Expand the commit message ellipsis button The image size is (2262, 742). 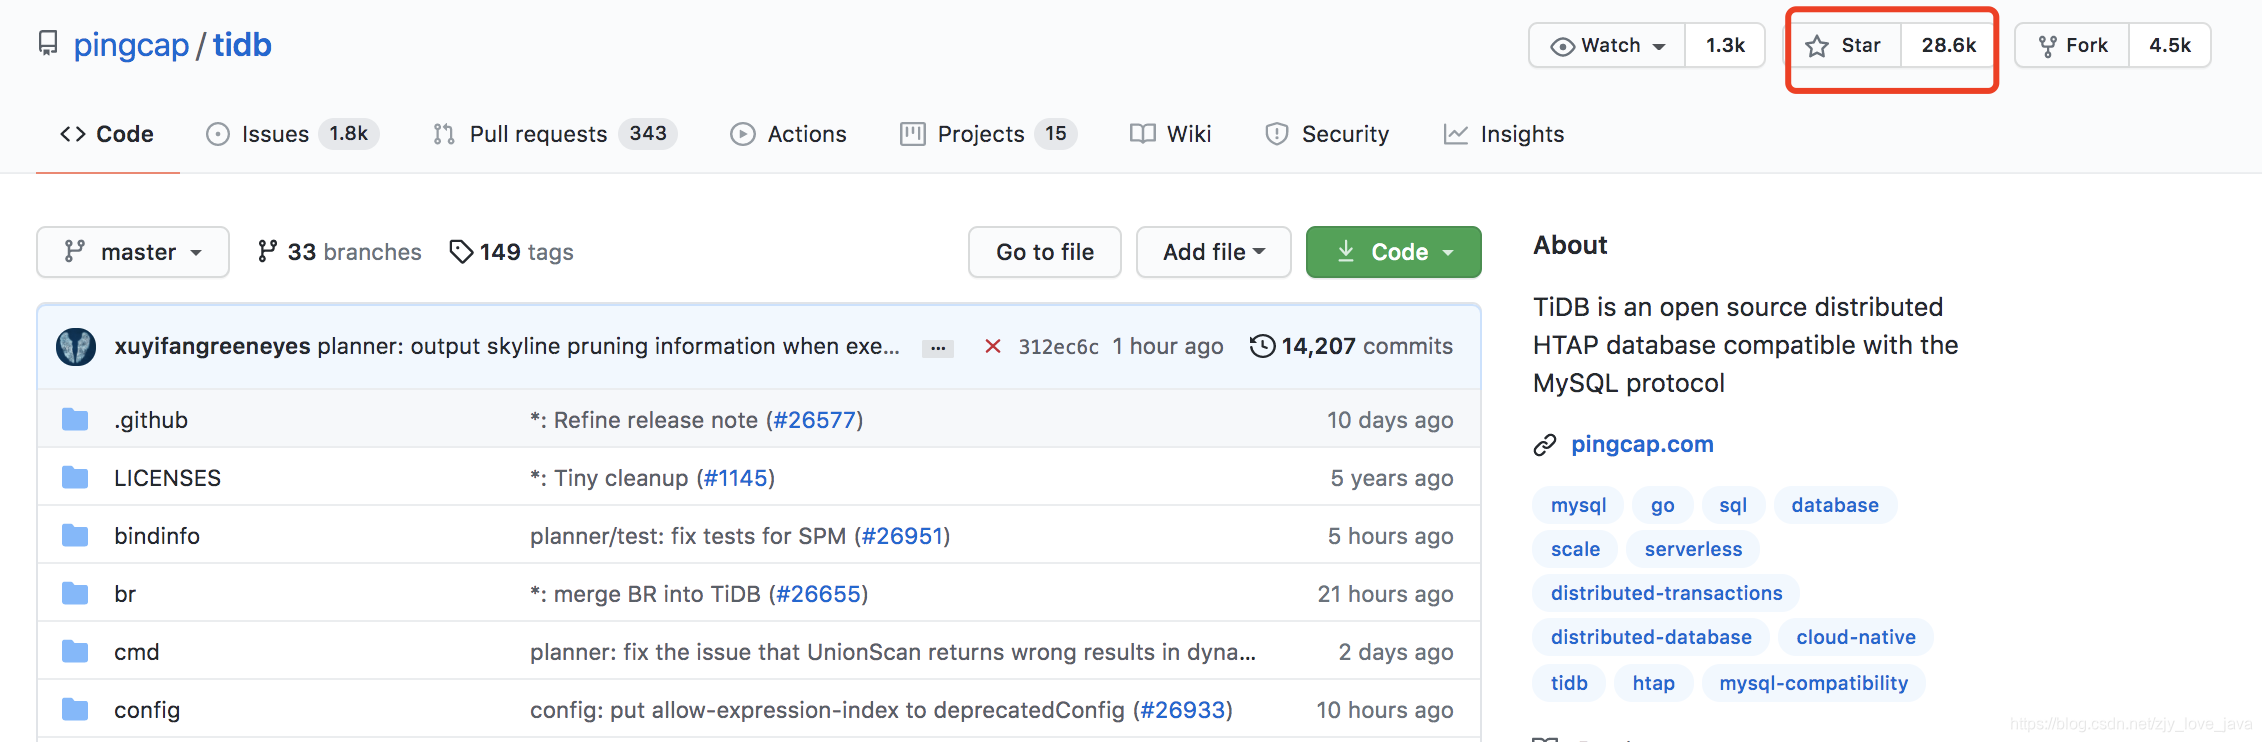click(937, 348)
